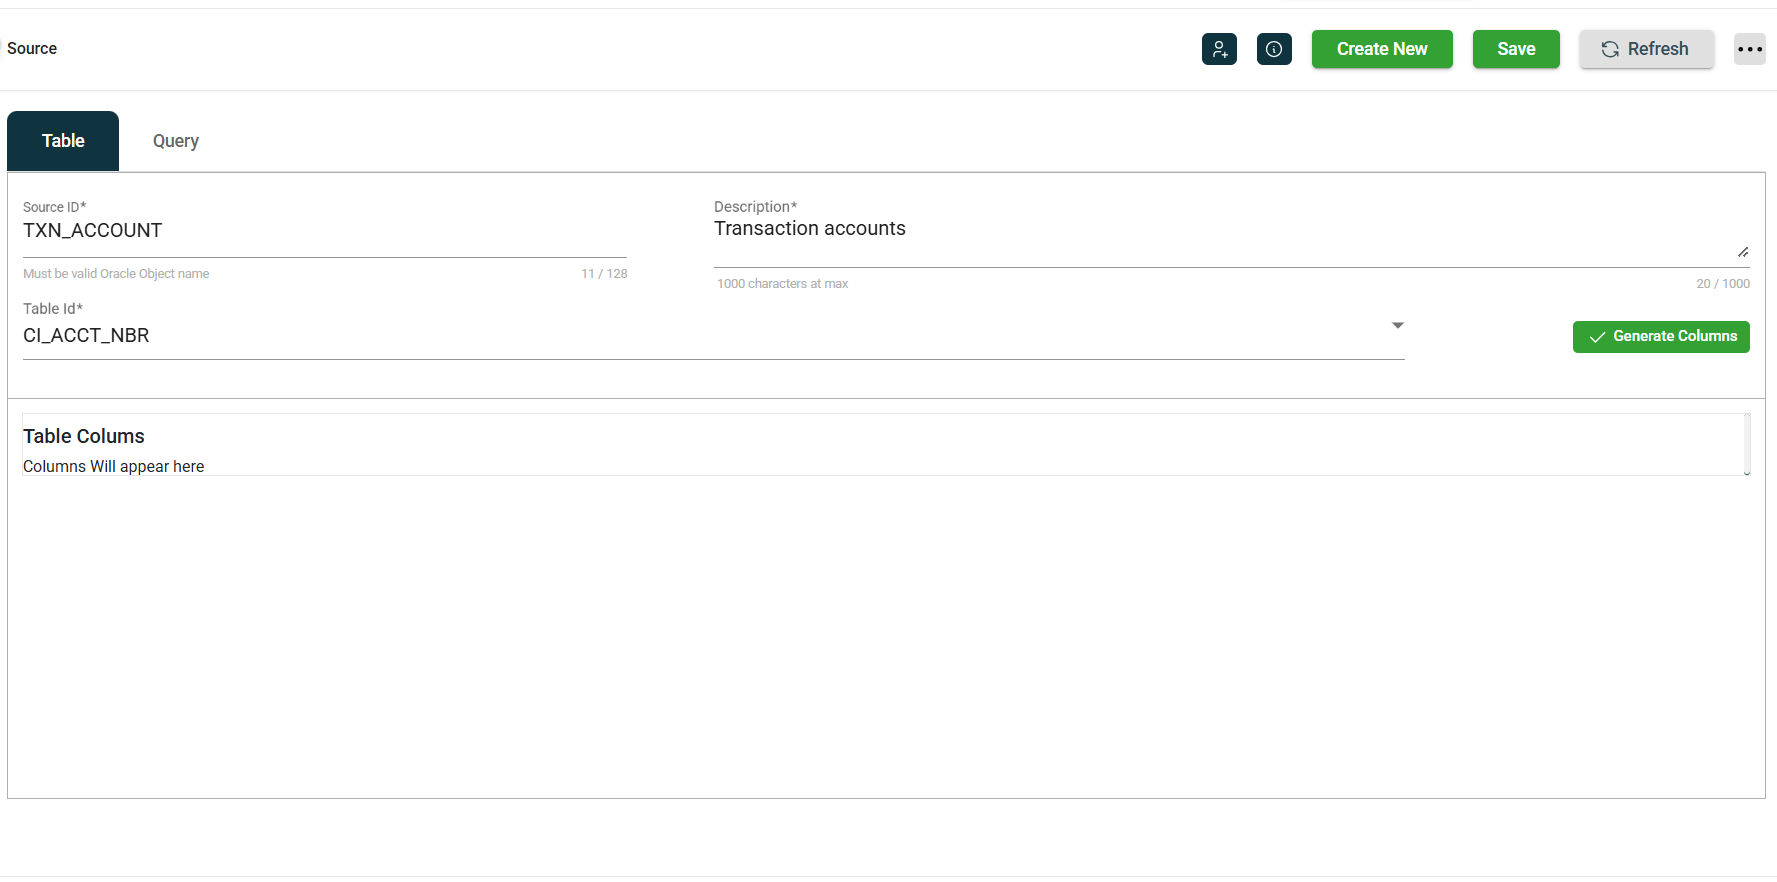Save the source with Save button
This screenshot has height=882, width=1777.
(1515, 49)
